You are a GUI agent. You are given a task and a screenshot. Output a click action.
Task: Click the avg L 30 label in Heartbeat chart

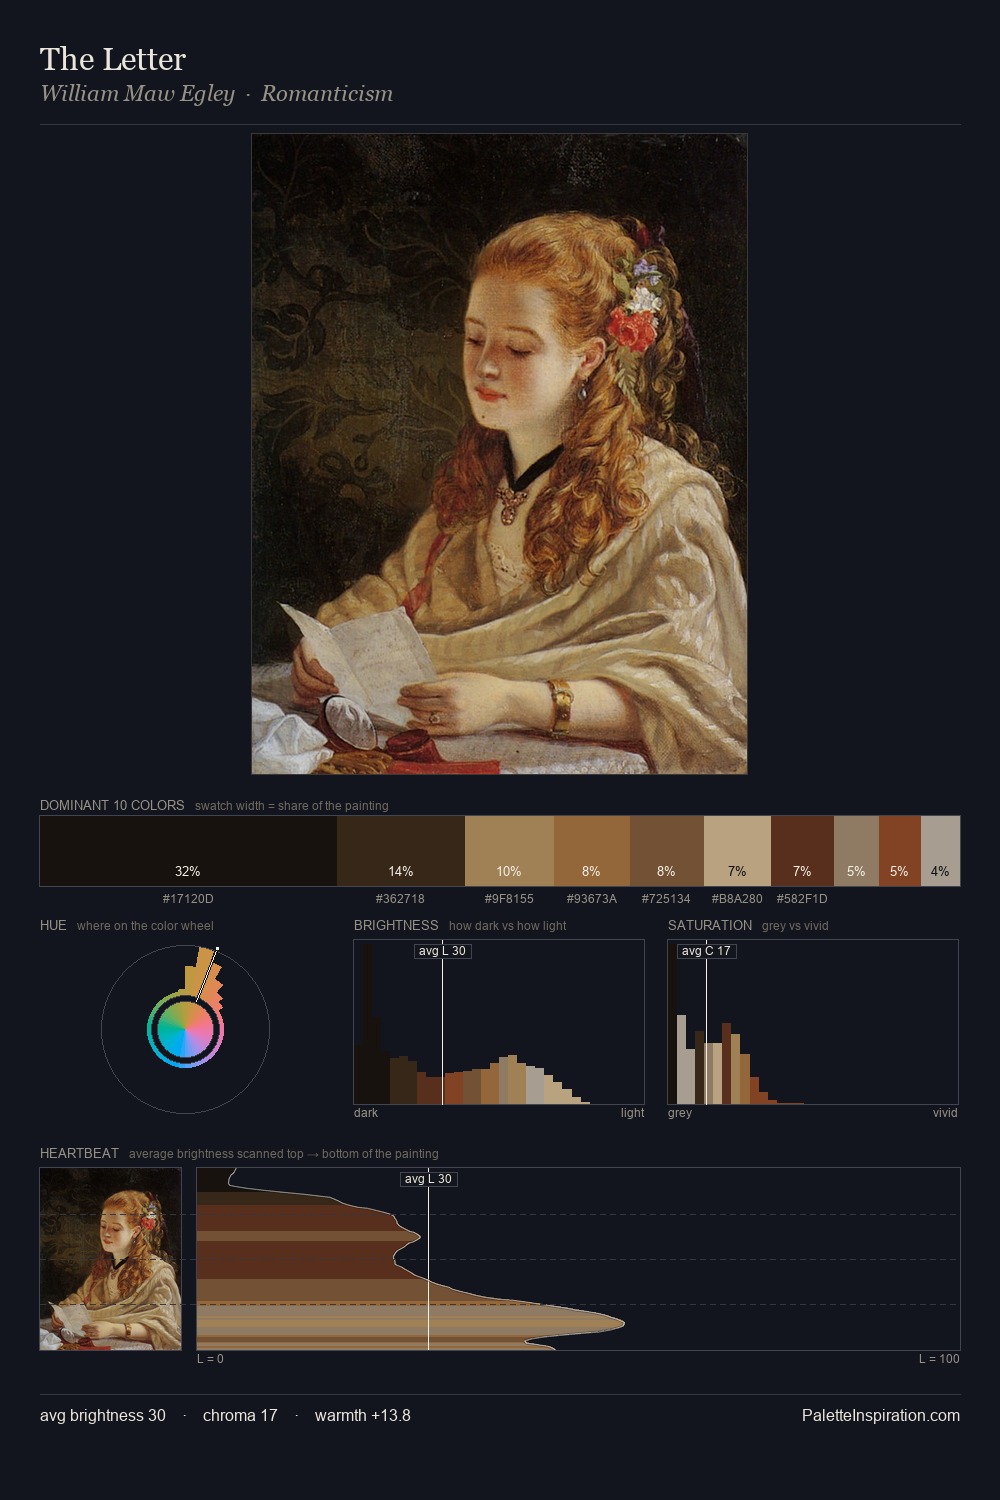[428, 1179]
